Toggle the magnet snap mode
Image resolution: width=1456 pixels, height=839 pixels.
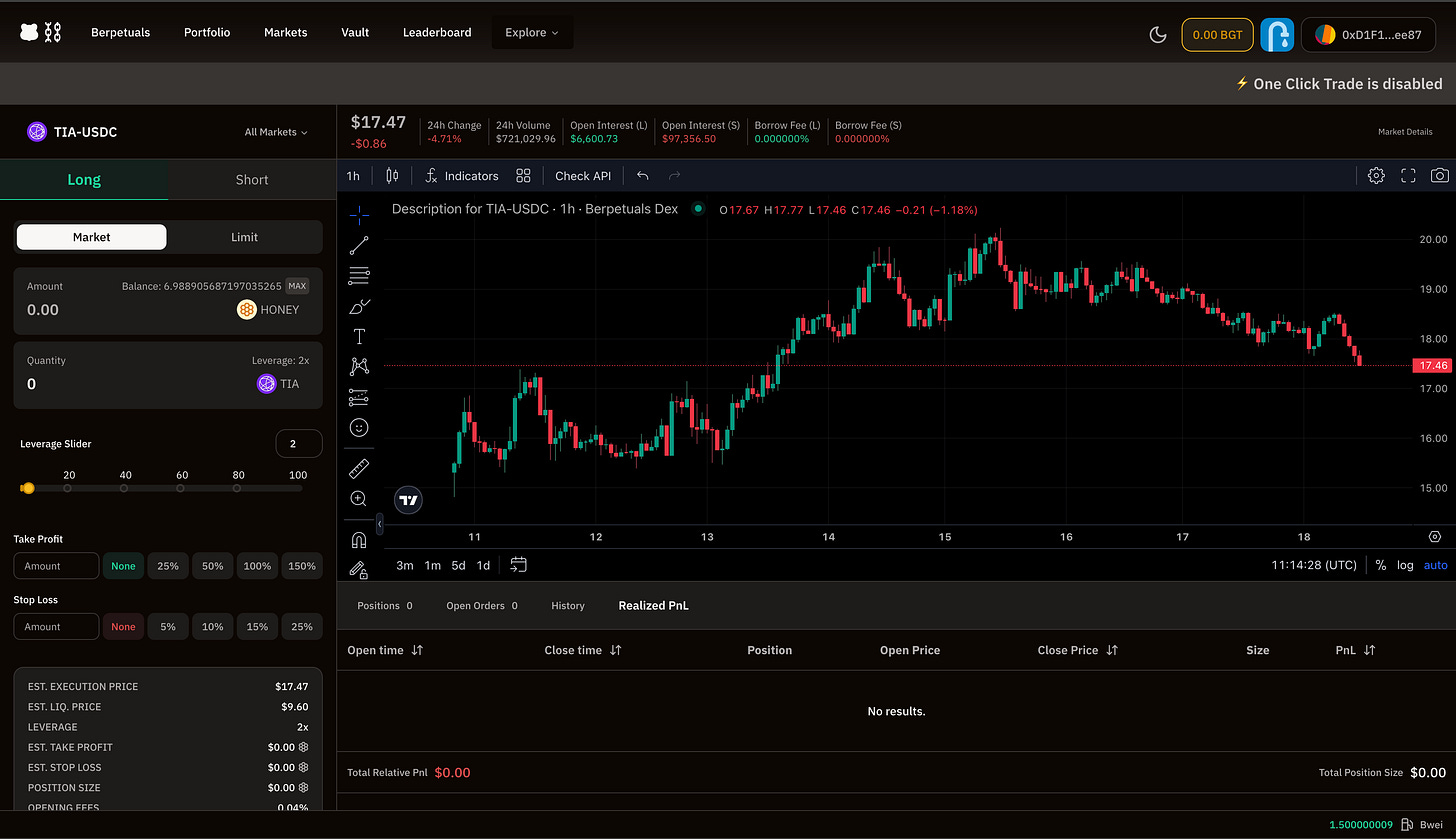click(359, 540)
